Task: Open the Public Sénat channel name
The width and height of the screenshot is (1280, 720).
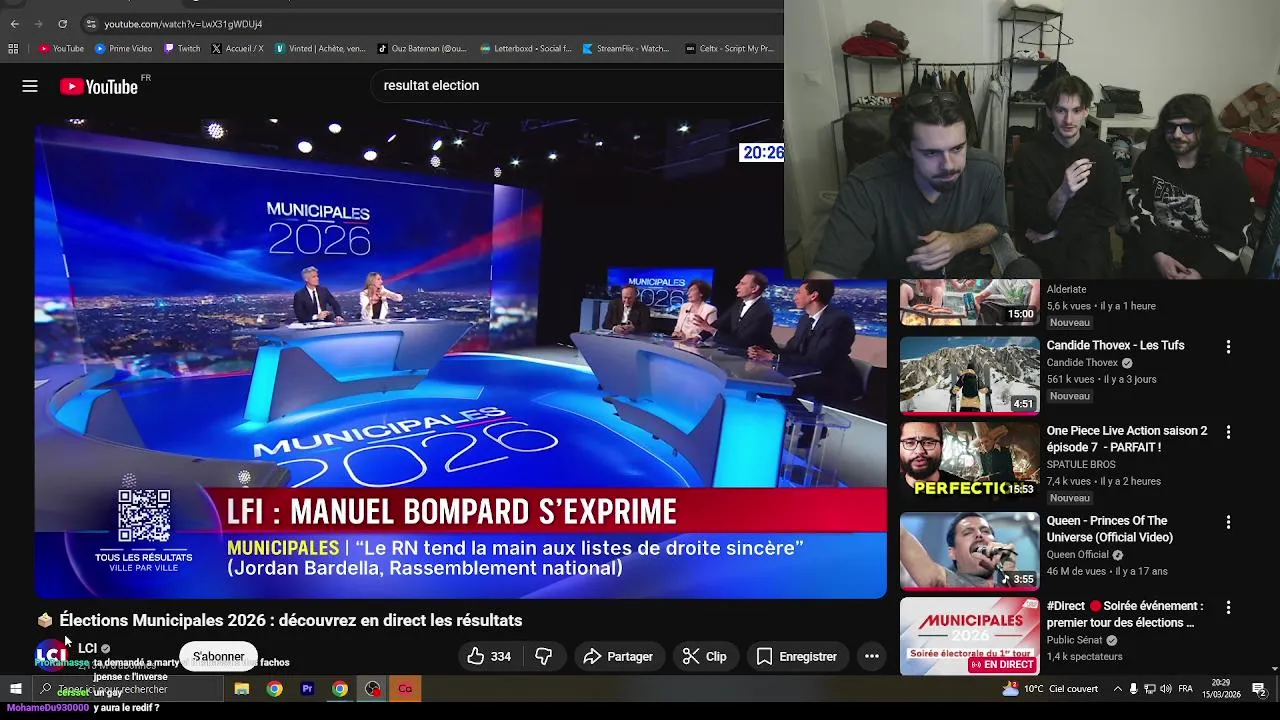Action: (1075, 640)
